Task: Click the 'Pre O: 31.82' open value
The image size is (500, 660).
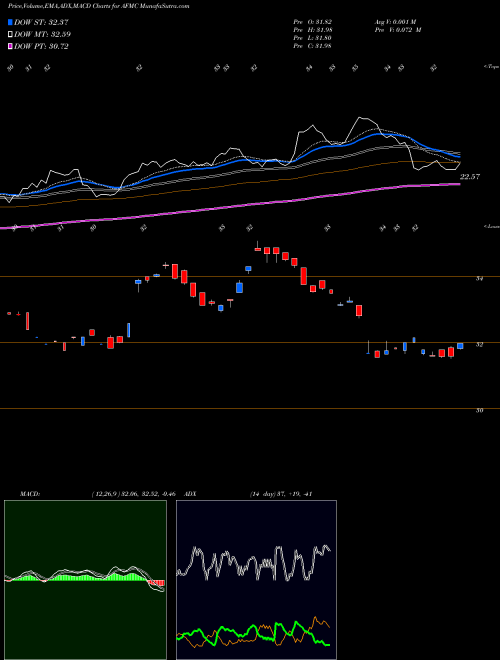Action: (313, 22)
